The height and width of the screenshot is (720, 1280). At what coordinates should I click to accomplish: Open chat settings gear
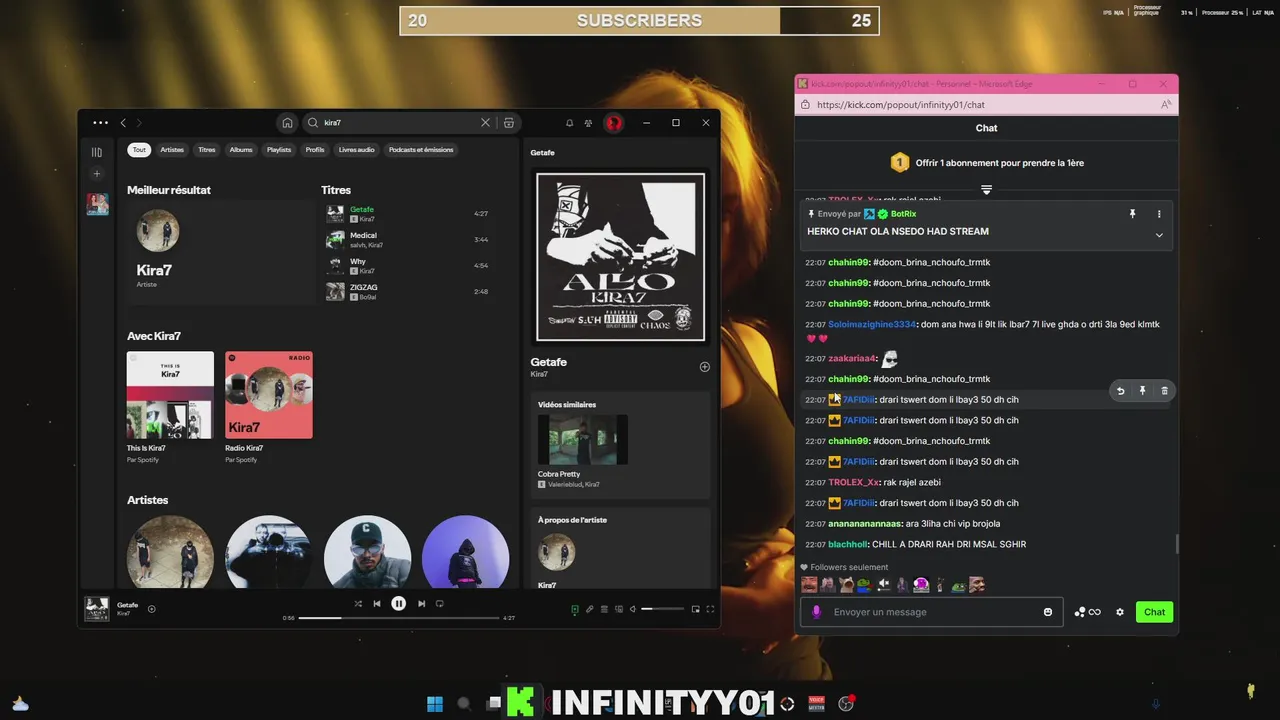tap(1120, 612)
